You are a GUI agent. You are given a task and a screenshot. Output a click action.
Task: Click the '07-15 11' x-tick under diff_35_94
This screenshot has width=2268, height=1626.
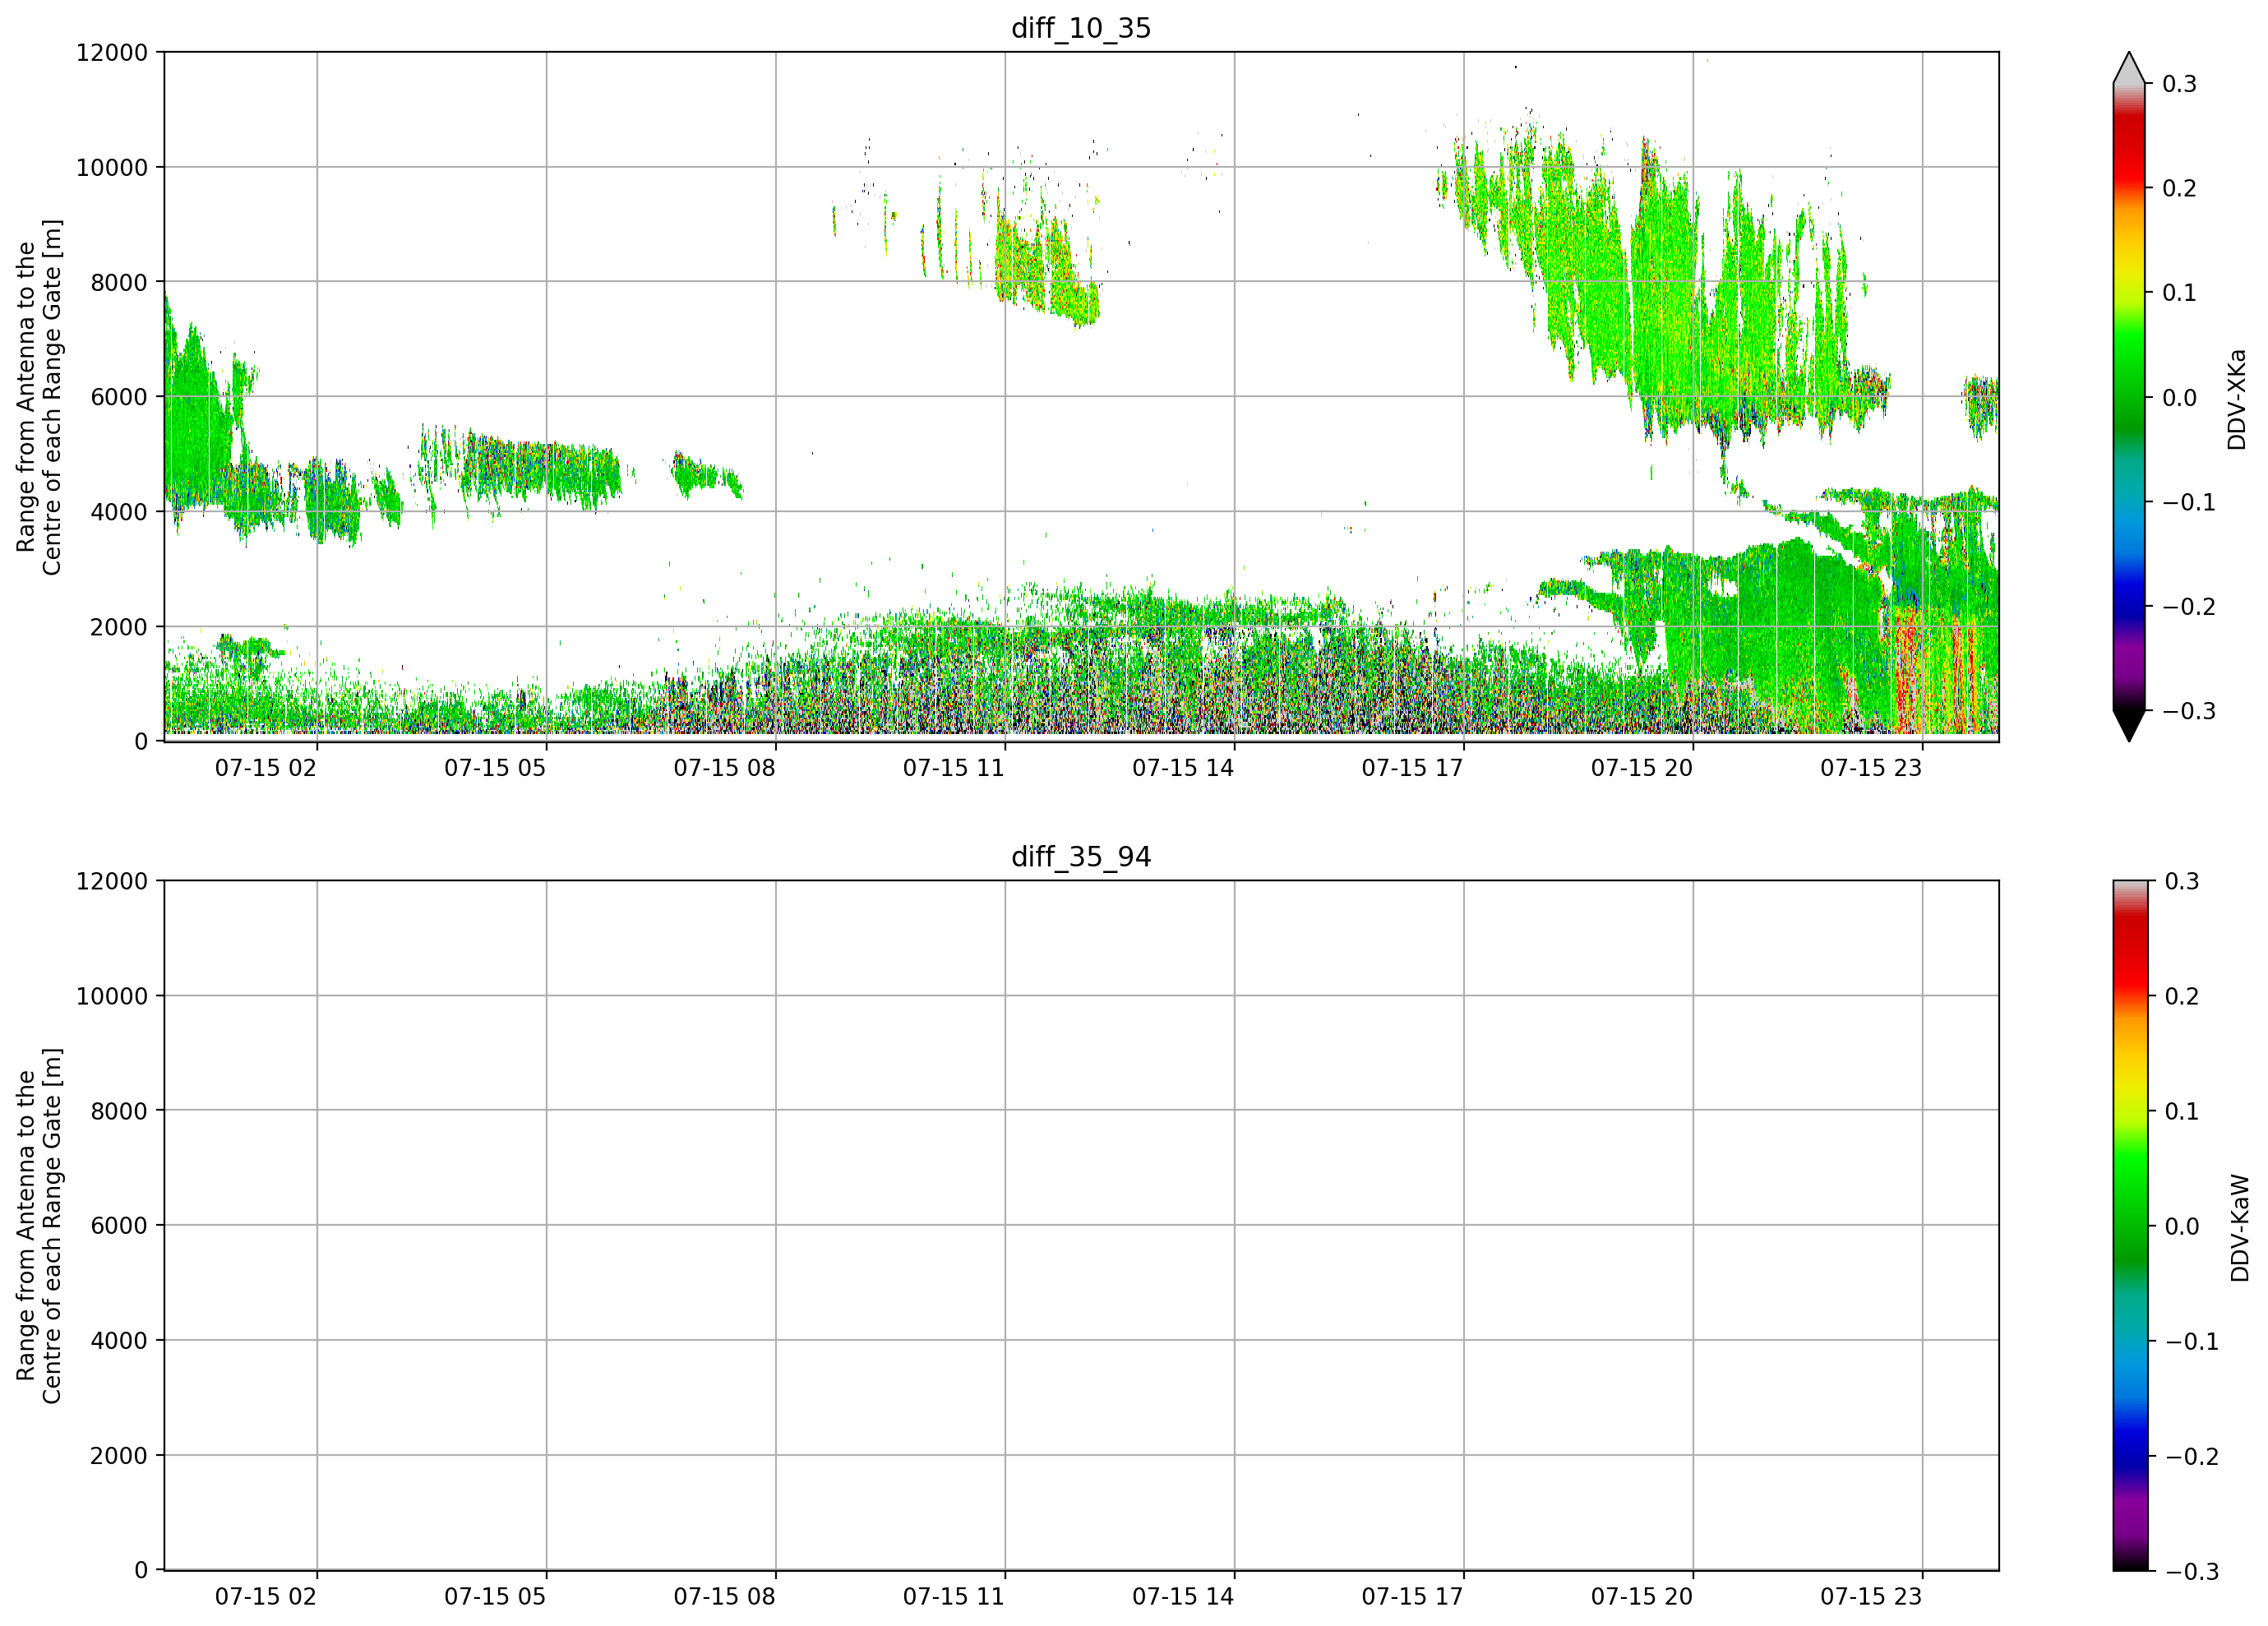pyautogui.click(x=954, y=1597)
